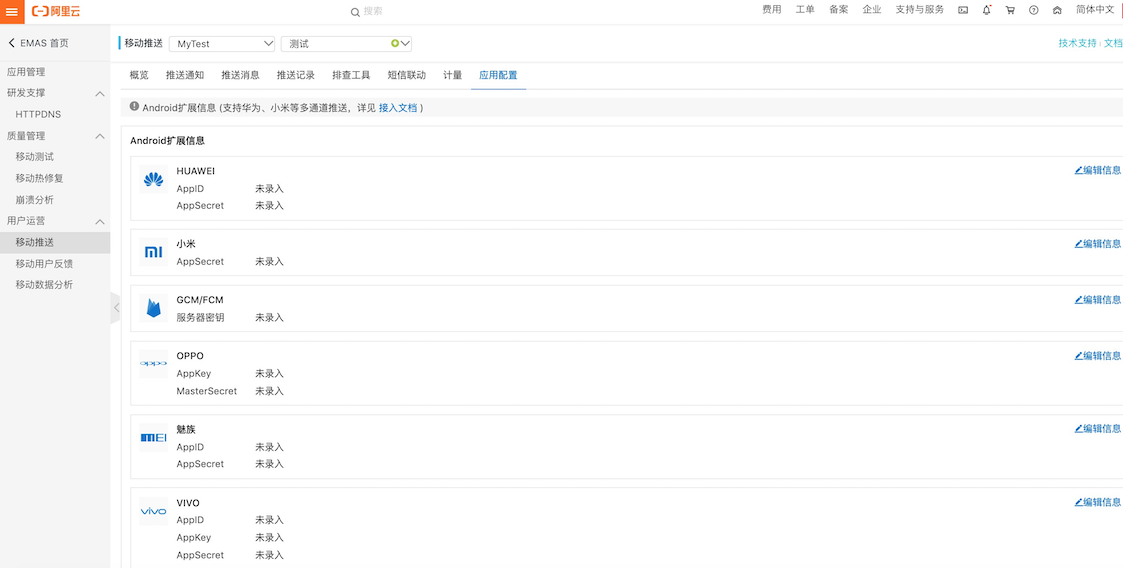Collapse the 研发支撑 sidebar section
1123x568 pixels.
[x=100, y=94]
